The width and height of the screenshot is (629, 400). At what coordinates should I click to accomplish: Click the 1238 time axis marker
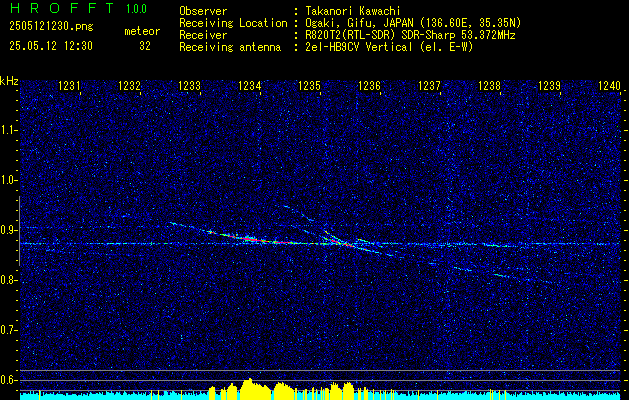[489, 85]
